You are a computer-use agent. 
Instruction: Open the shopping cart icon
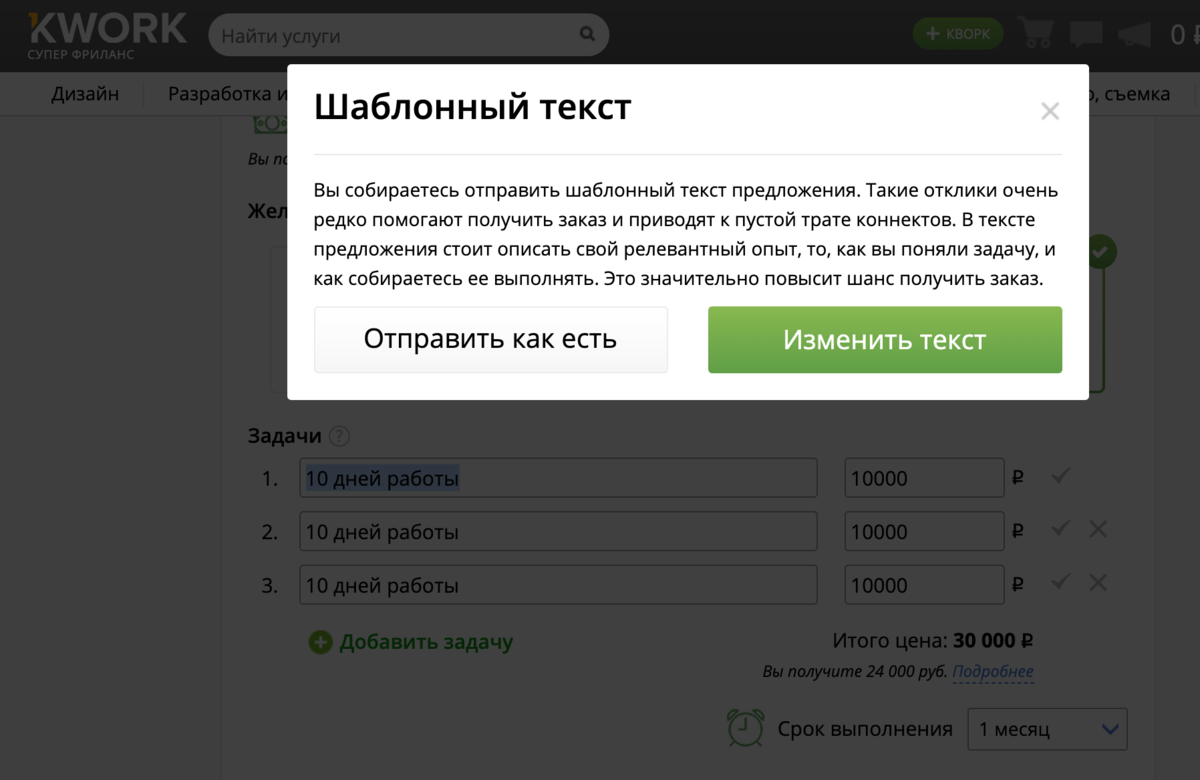point(1036,34)
